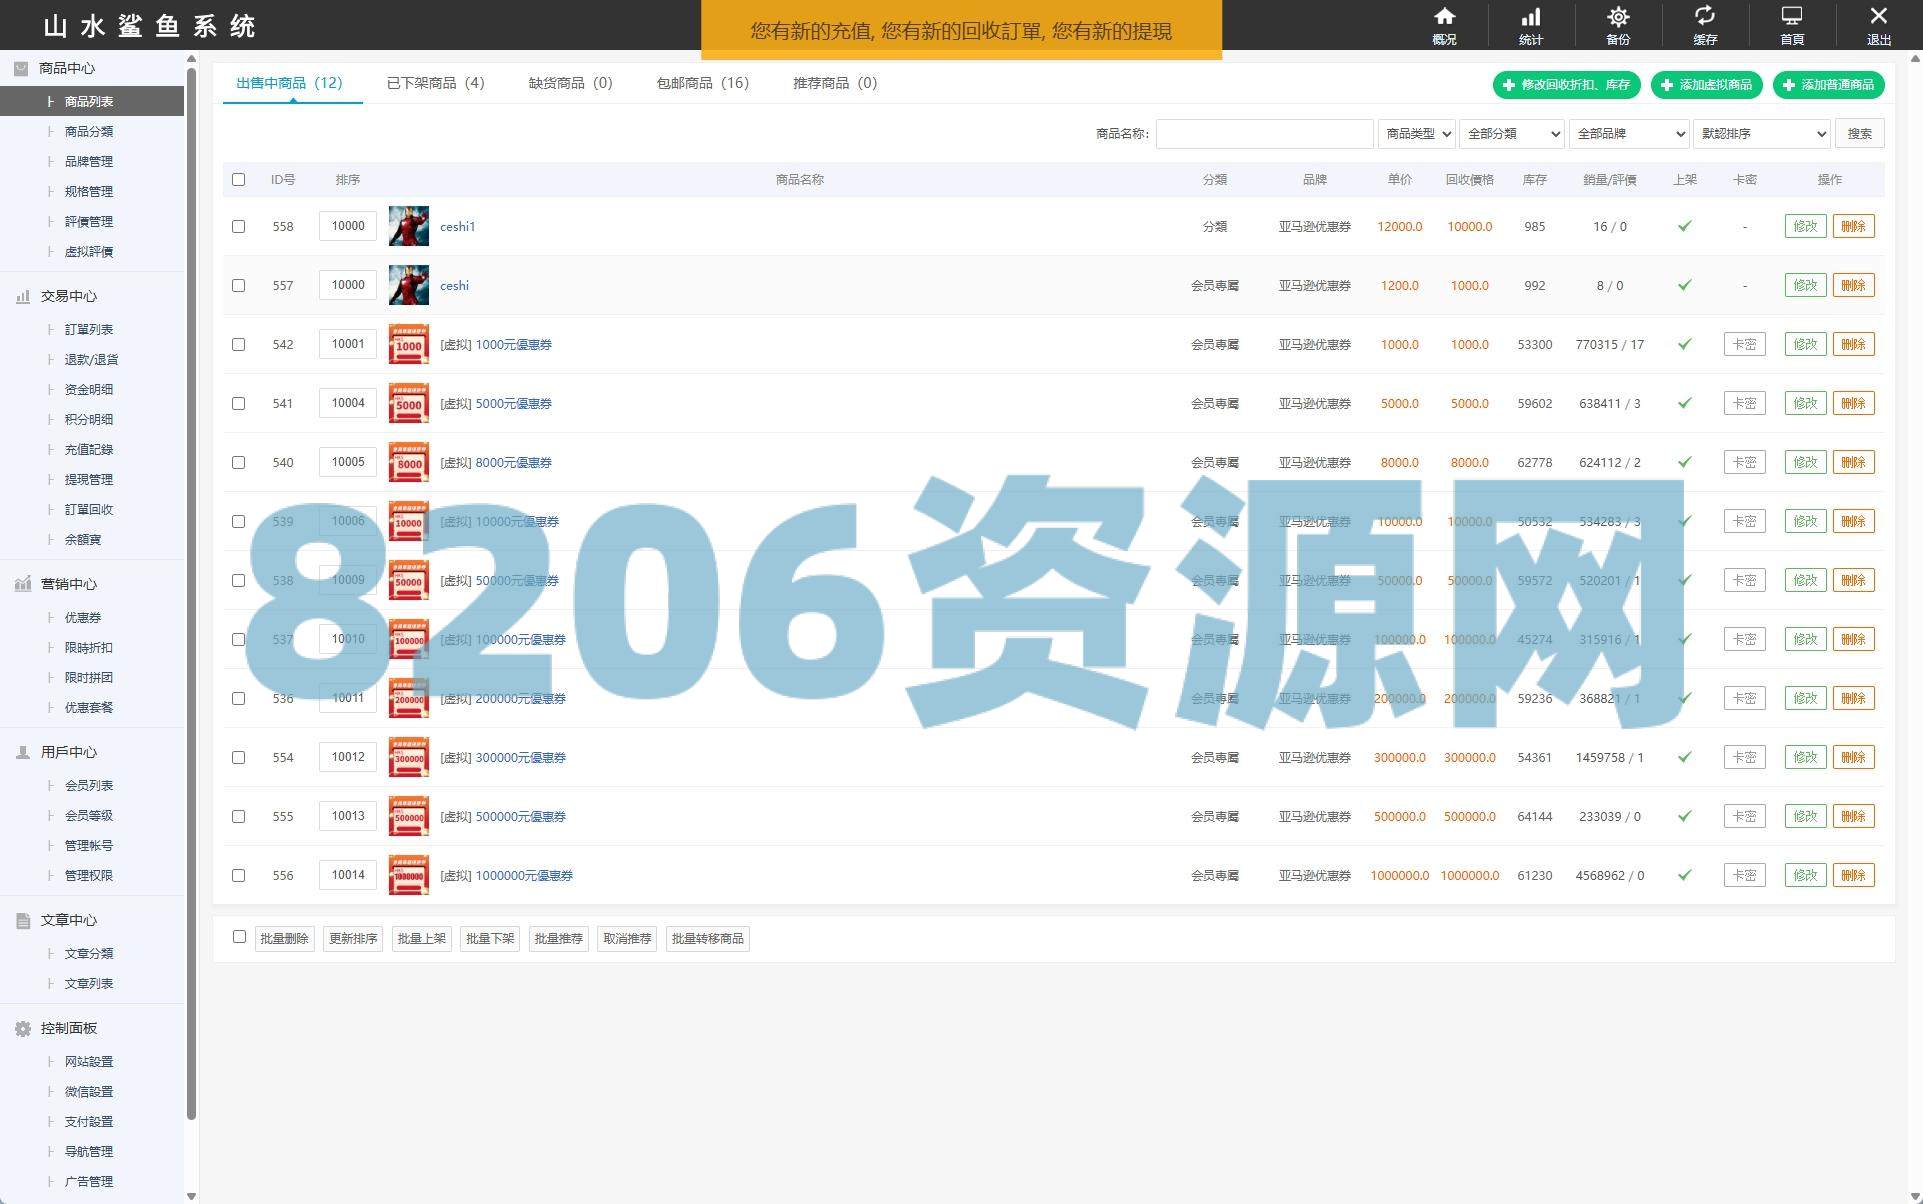Switch to the 已下架商品 (4) tab
Viewport: 1923px width, 1204px height.
click(435, 83)
